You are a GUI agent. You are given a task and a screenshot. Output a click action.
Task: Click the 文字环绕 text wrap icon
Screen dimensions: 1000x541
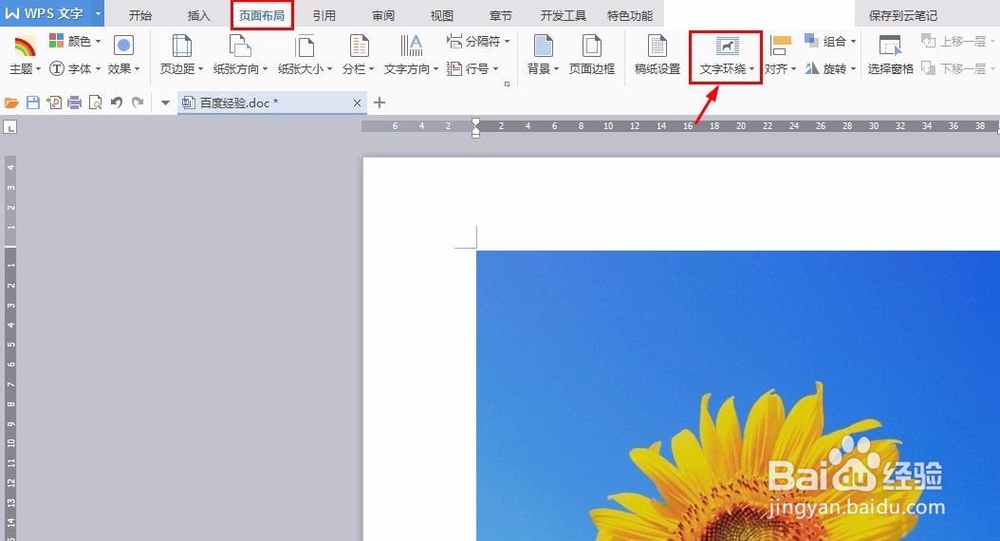coord(727,46)
